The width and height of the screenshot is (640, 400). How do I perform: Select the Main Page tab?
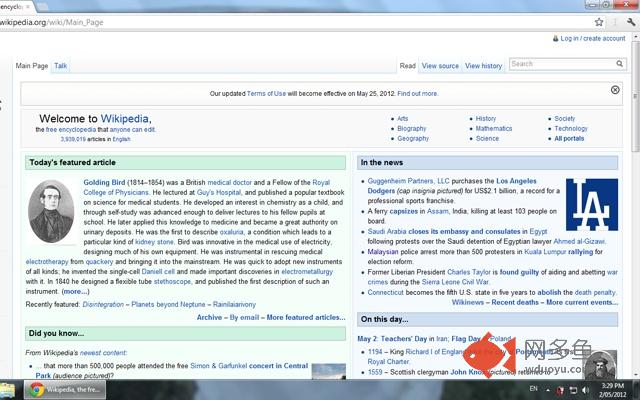[32, 66]
